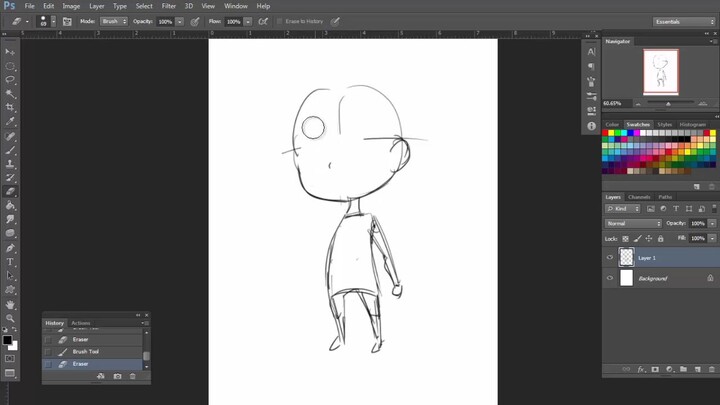Switch to the Channels tab

[639, 197]
